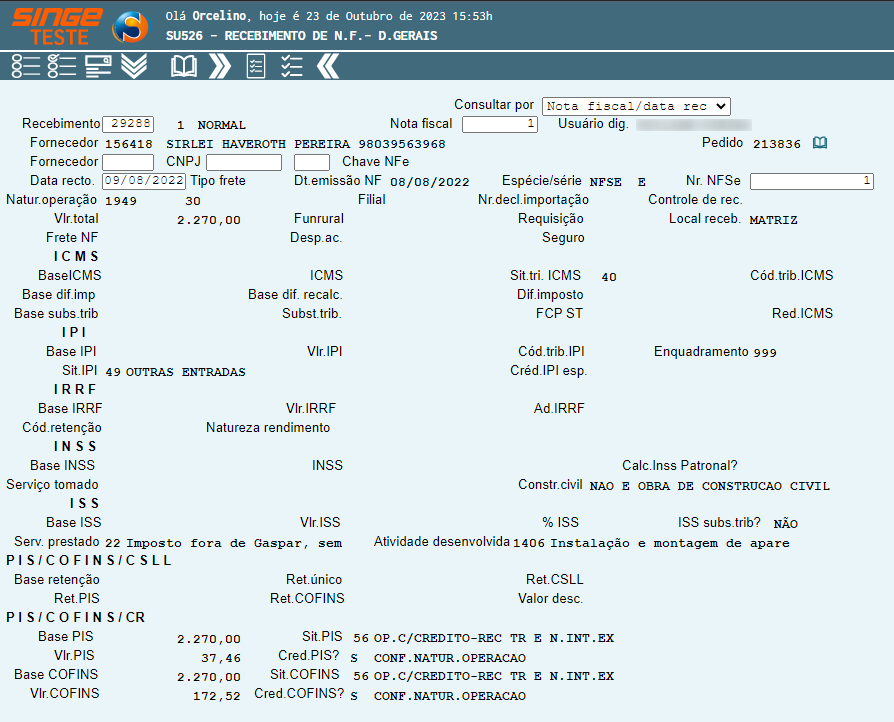Click the empty Fornecedor input field
The height and width of the screenshot is (722, 894).
tap(128, 162)
